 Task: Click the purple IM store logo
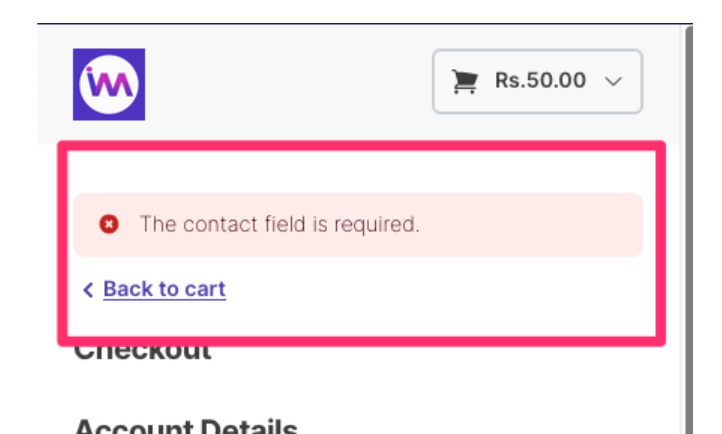click(109, 84)
